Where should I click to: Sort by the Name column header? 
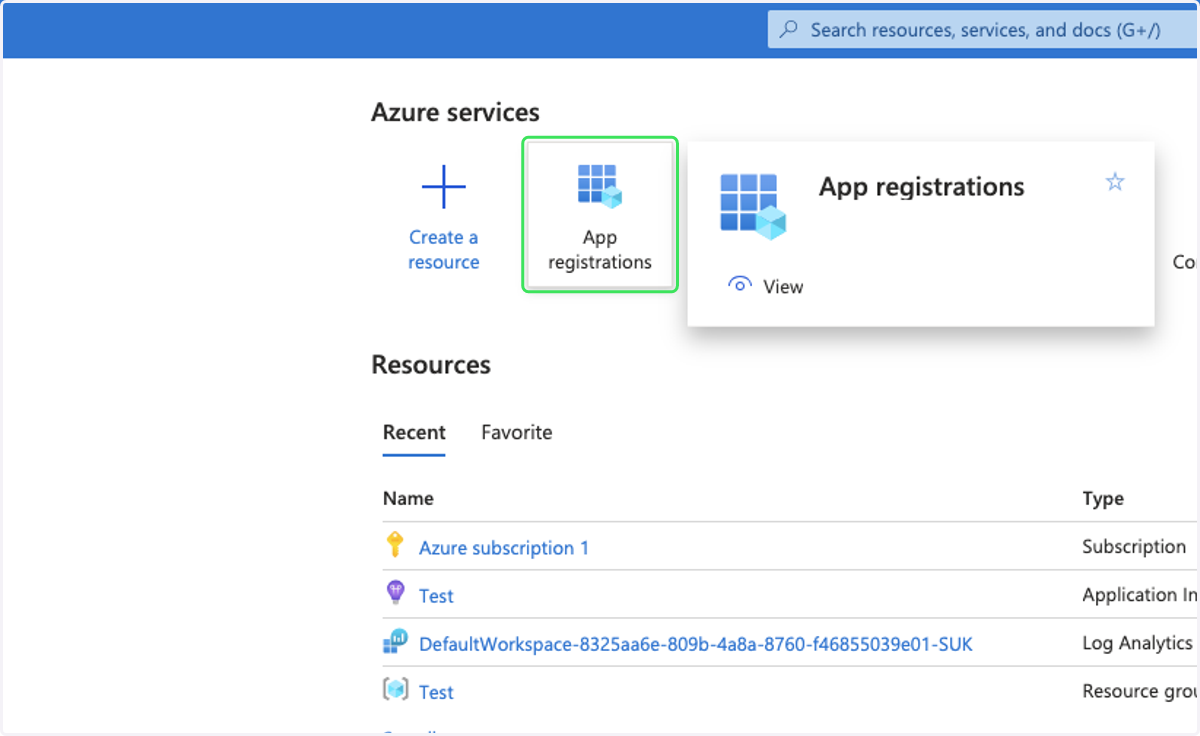tap(408, 498)
